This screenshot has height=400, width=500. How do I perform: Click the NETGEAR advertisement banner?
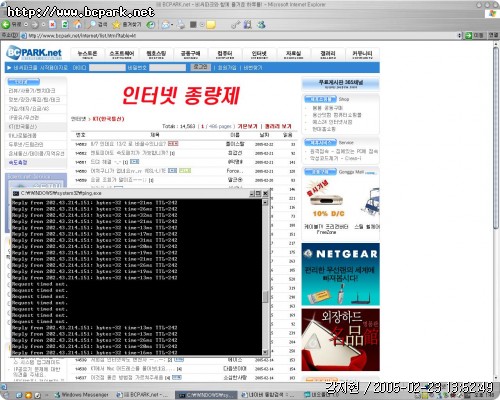(x=340, y=274)
